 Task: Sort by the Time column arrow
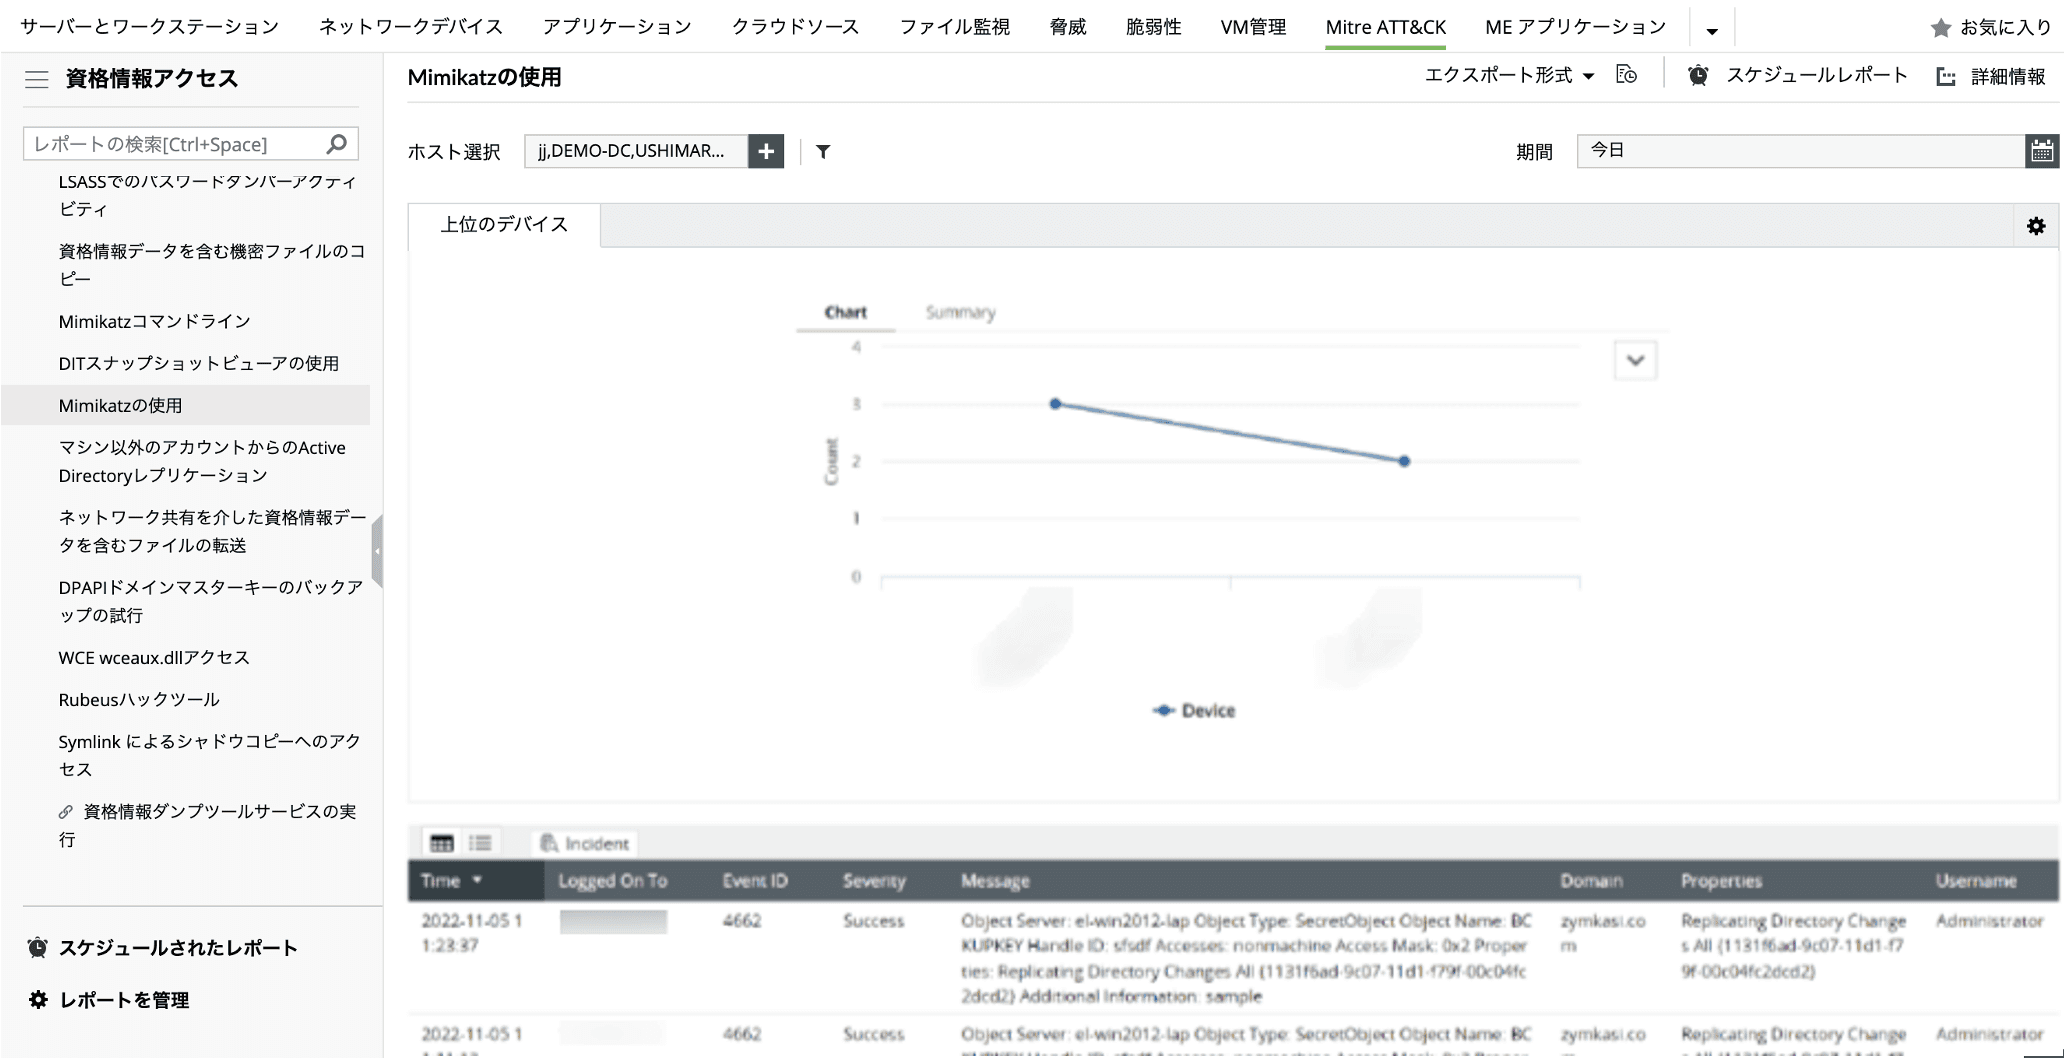tap(477, 880)
